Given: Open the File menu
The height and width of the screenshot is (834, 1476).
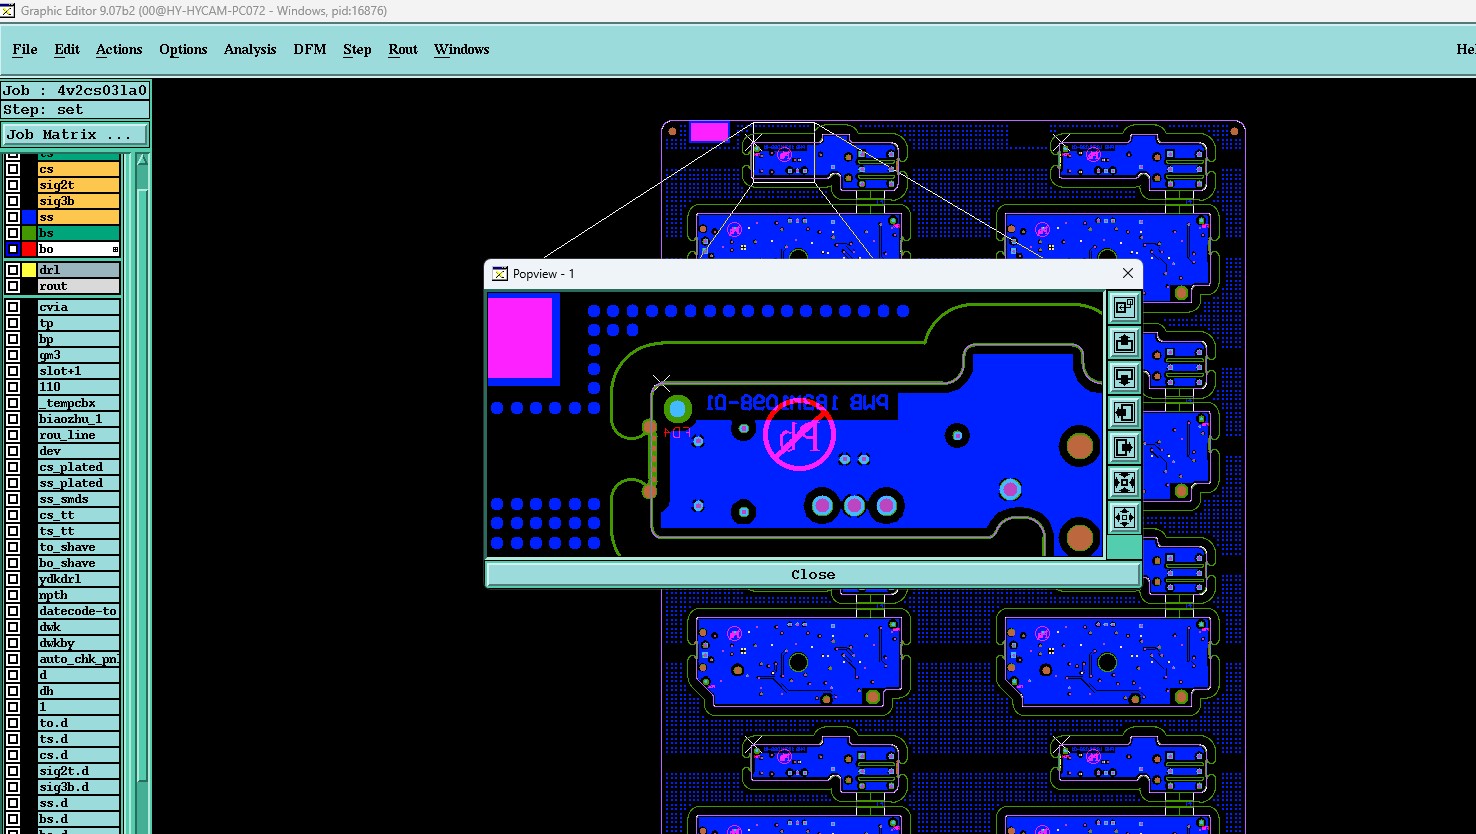Looking at the screenshot, I should click(25, 49).
